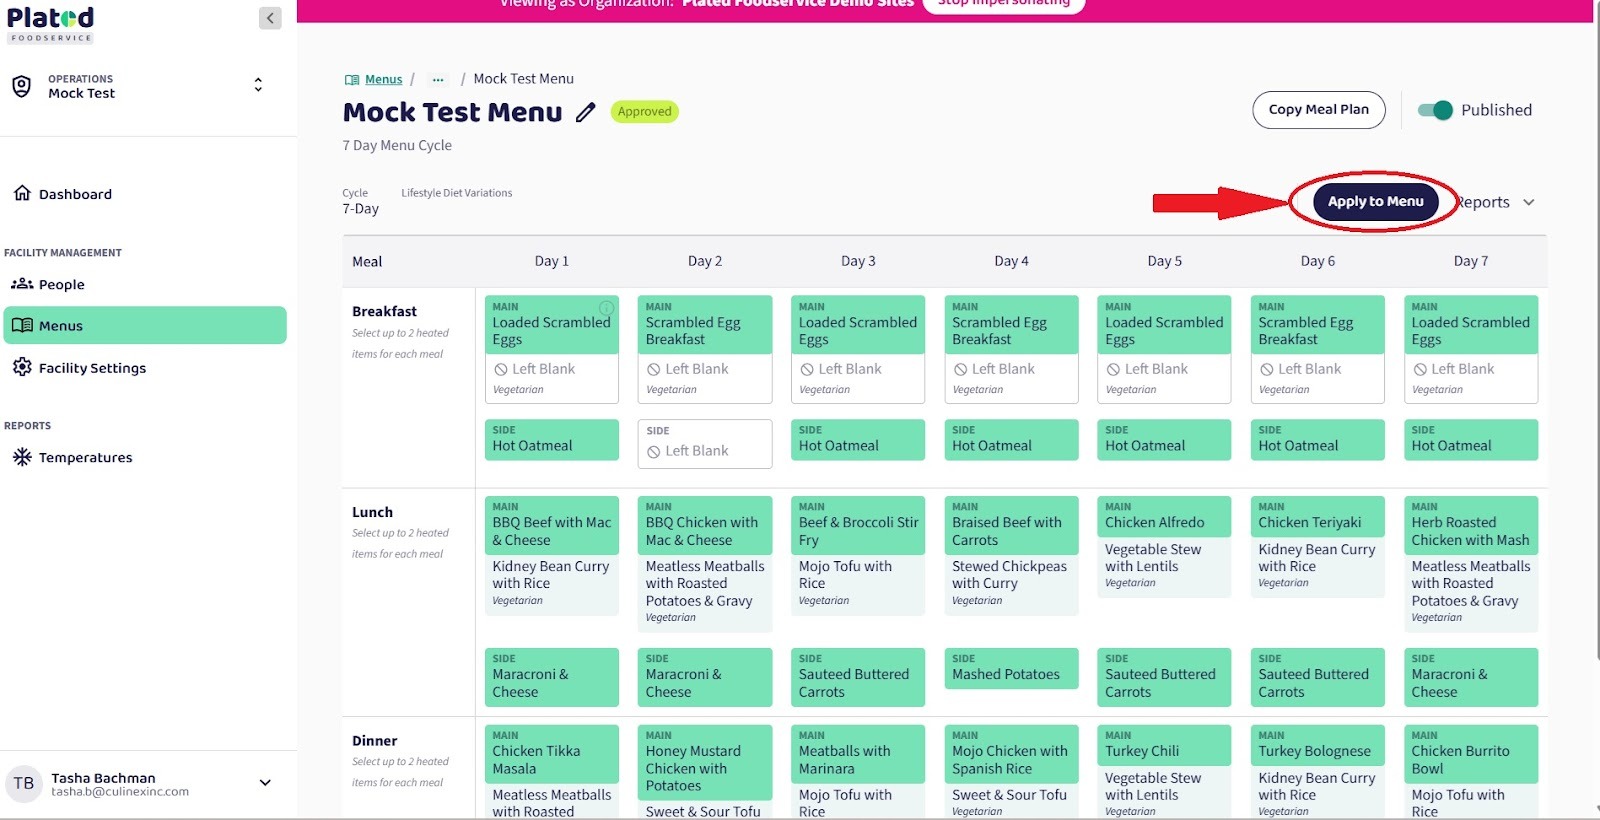Click the pencil edit icon beside Mock Test Menu
Screen dimensions: 1600x820
586,113
